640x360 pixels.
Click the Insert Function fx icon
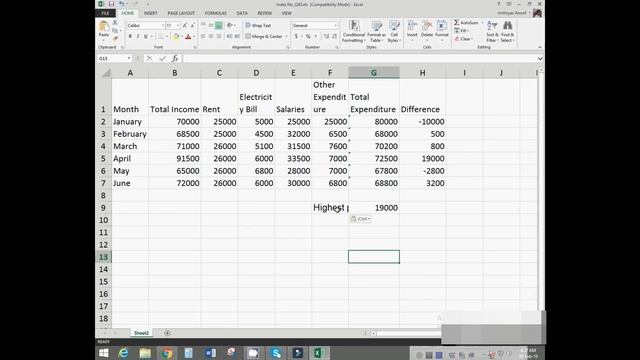(x=175, y=58)
